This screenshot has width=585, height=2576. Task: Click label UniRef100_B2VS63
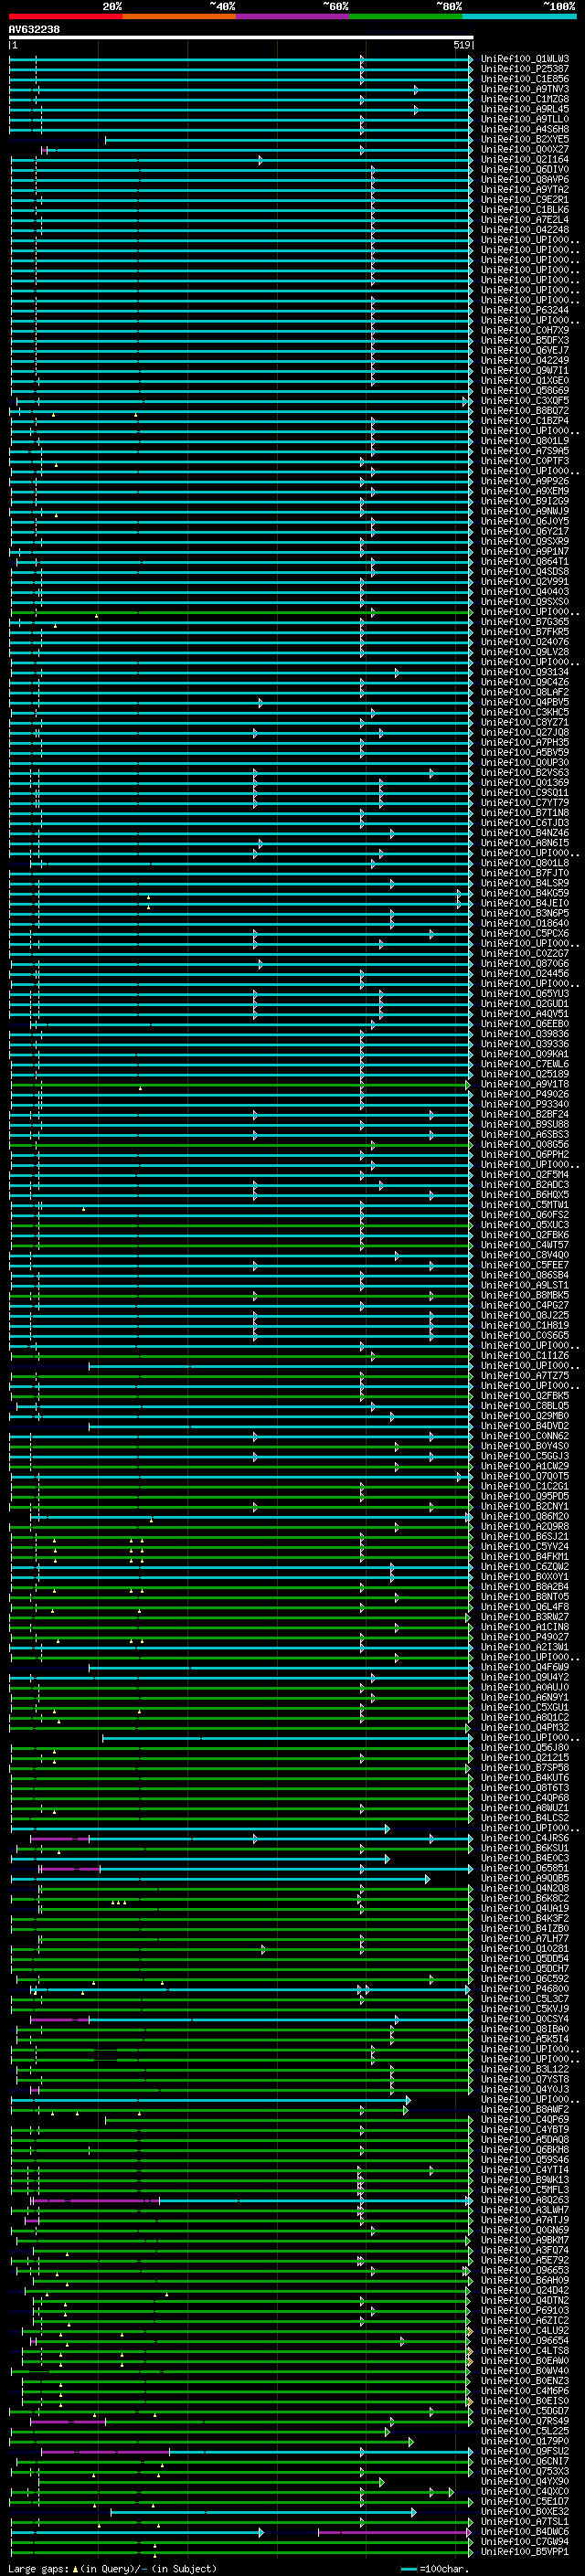pyautogui.click(x=525, y=773)
